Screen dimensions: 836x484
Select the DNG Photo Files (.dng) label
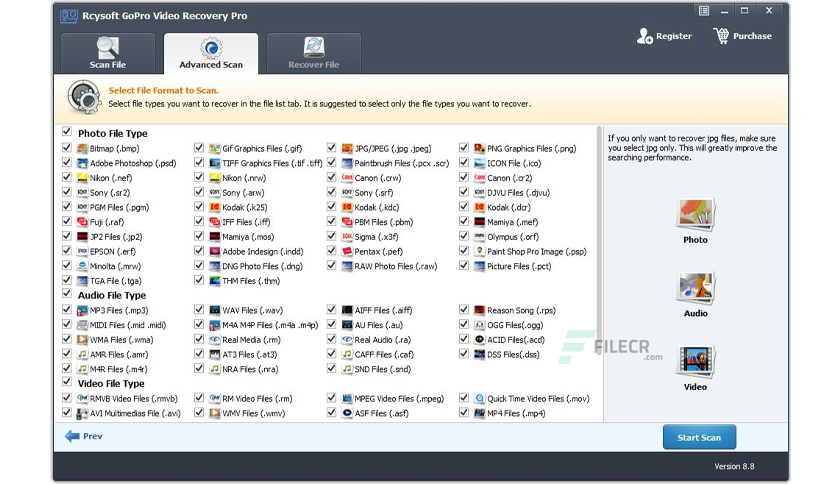point(262,266)
